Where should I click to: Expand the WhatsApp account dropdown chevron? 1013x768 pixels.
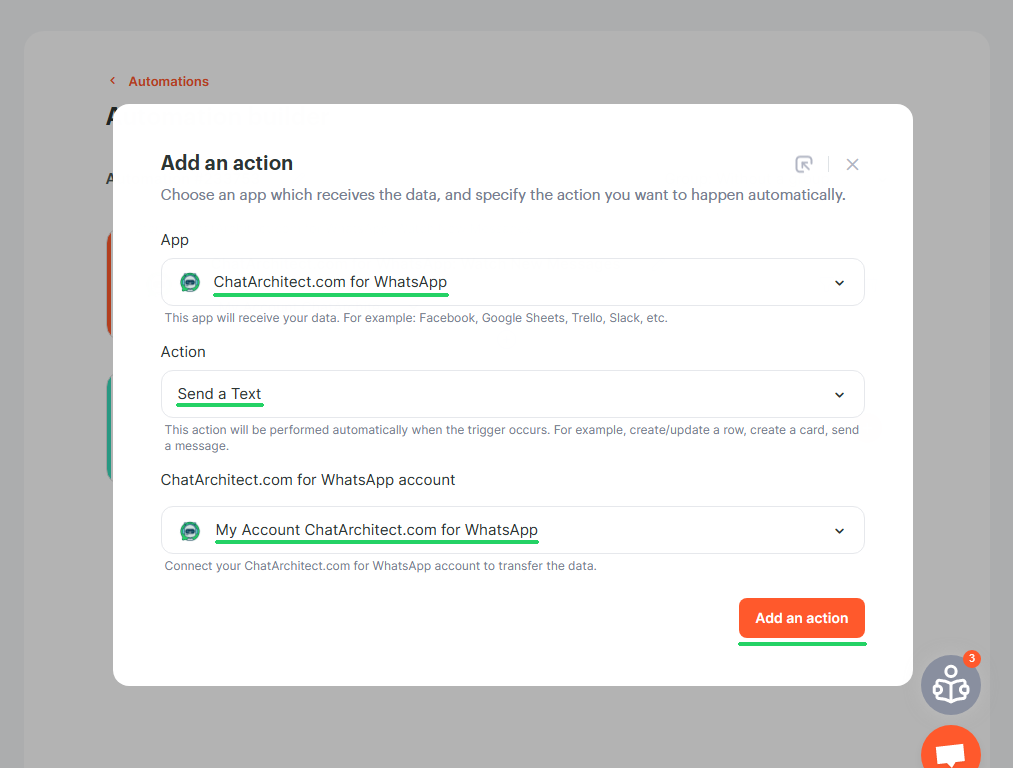tap(839, 531)
